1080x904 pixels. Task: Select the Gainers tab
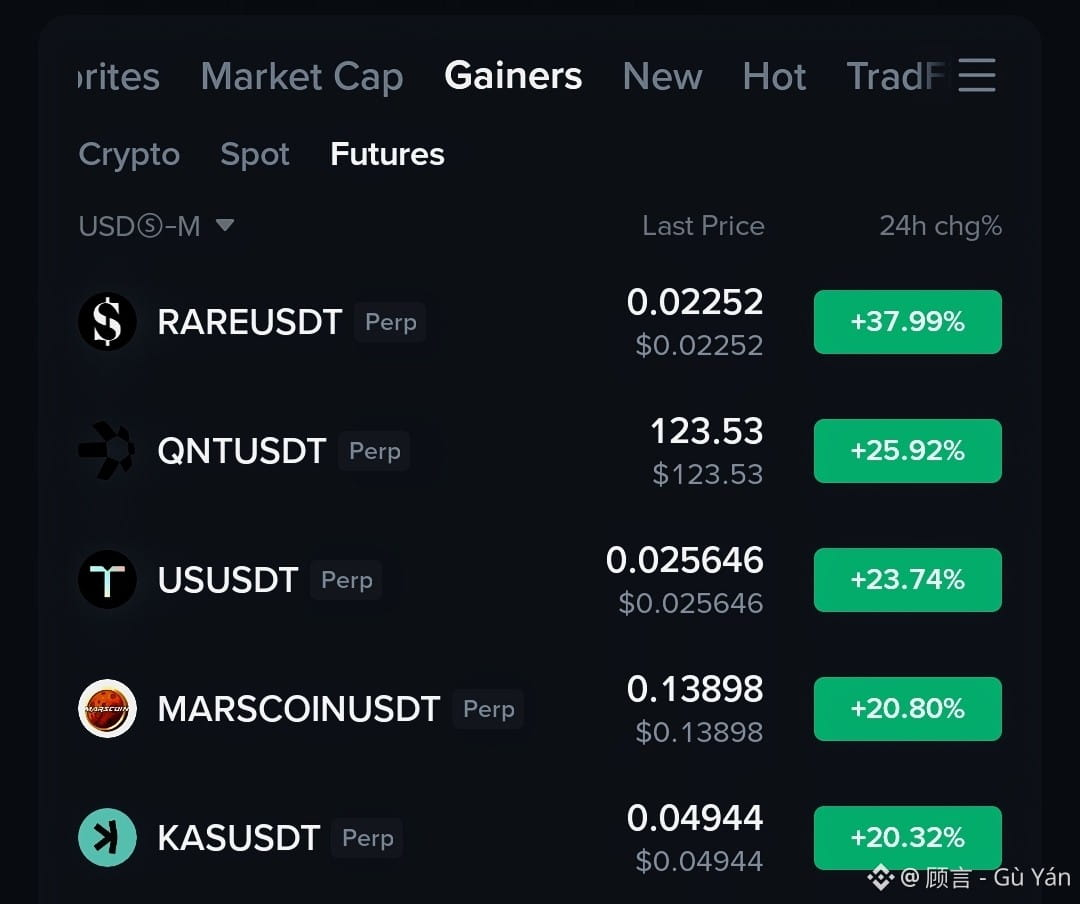coord(513,75)
